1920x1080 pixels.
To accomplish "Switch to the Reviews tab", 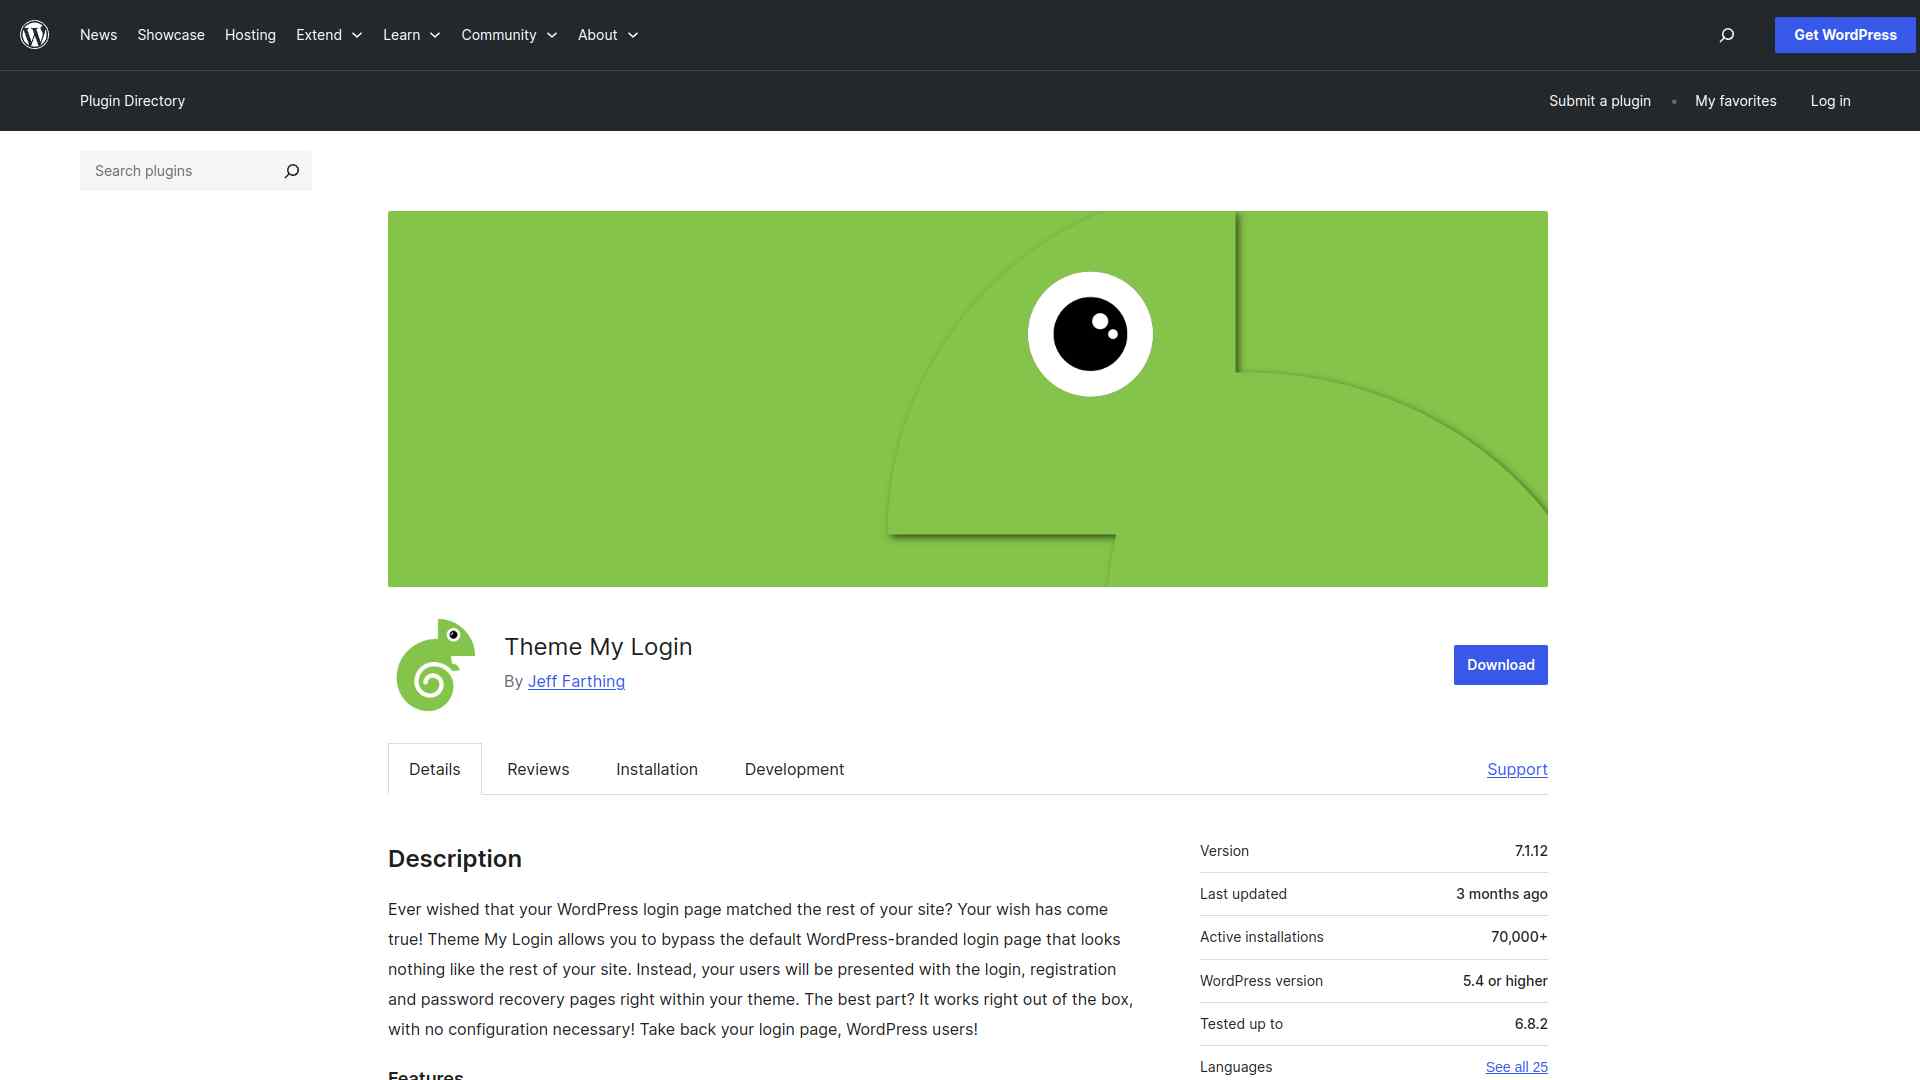I will (538, 769).
